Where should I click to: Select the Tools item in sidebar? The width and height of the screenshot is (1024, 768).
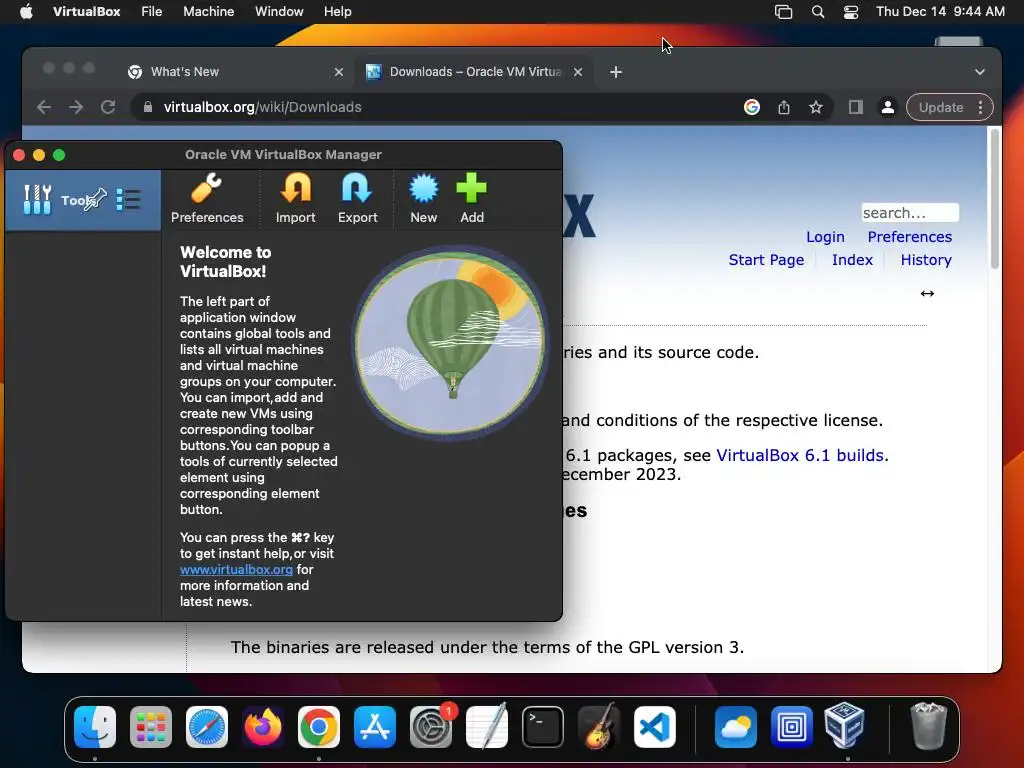point(83,200)
